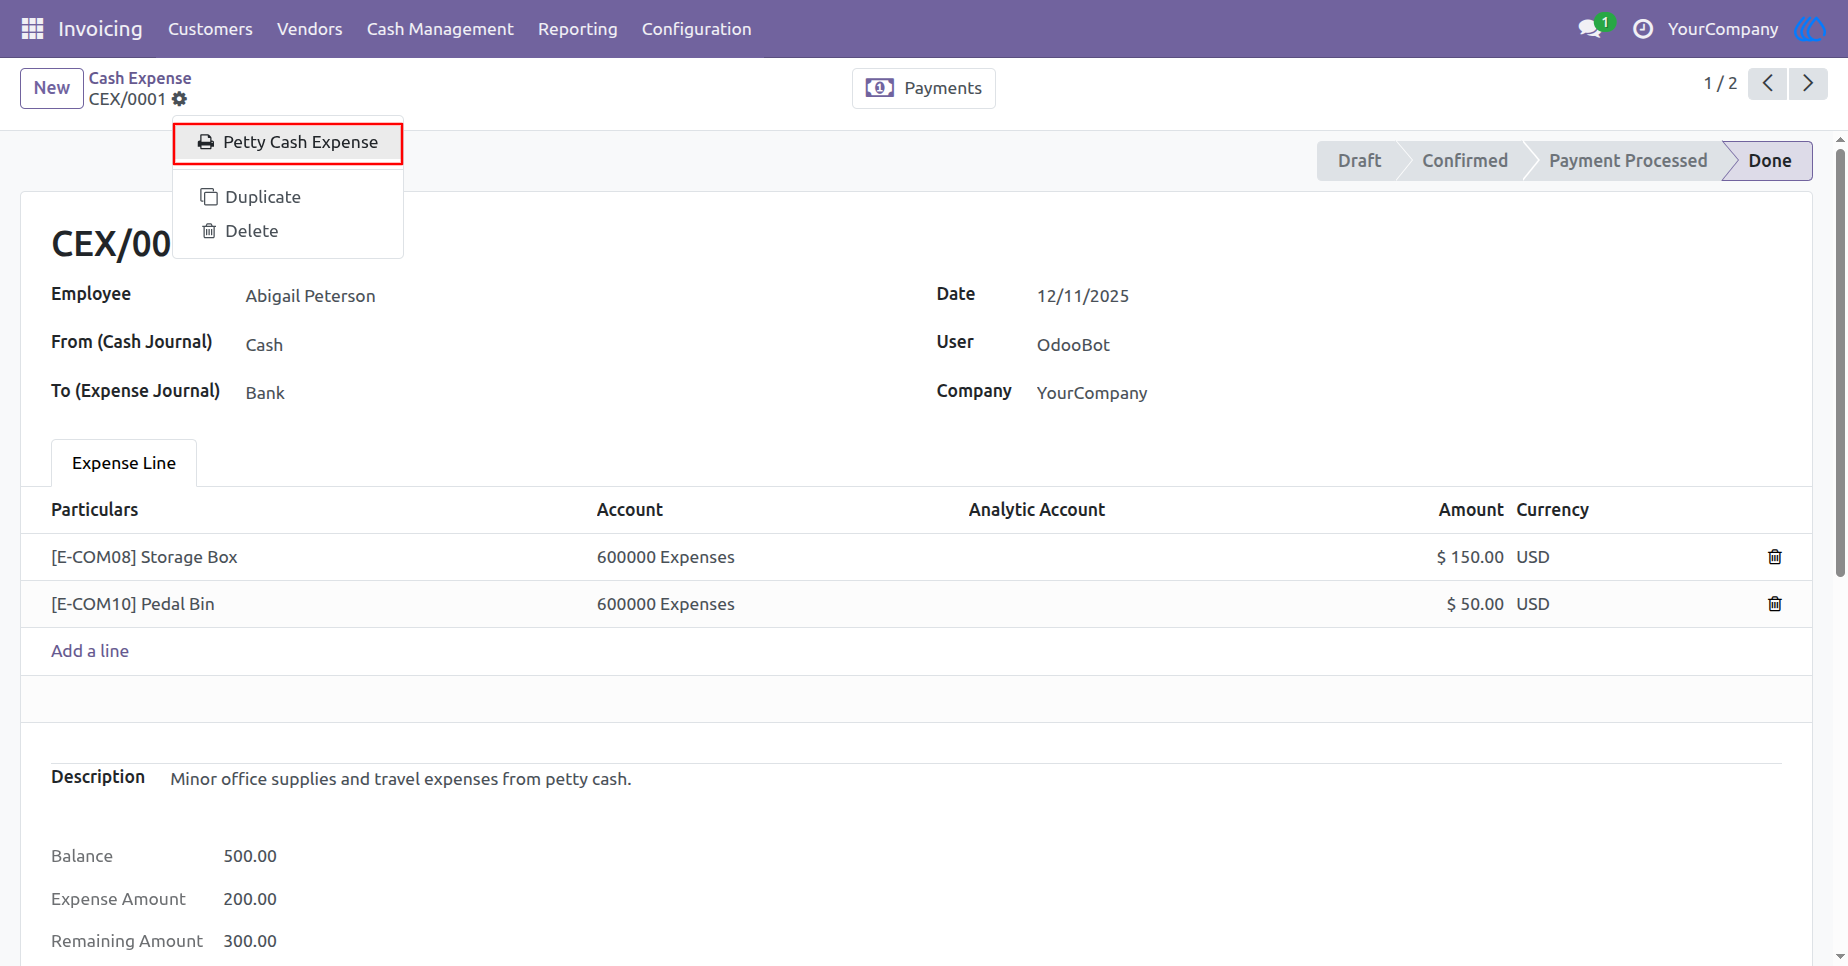Select the Expense Line tab
Image resolution: width=1848 pixels, height=966 pixels.
pyautogui.click(x=124, y=463)
